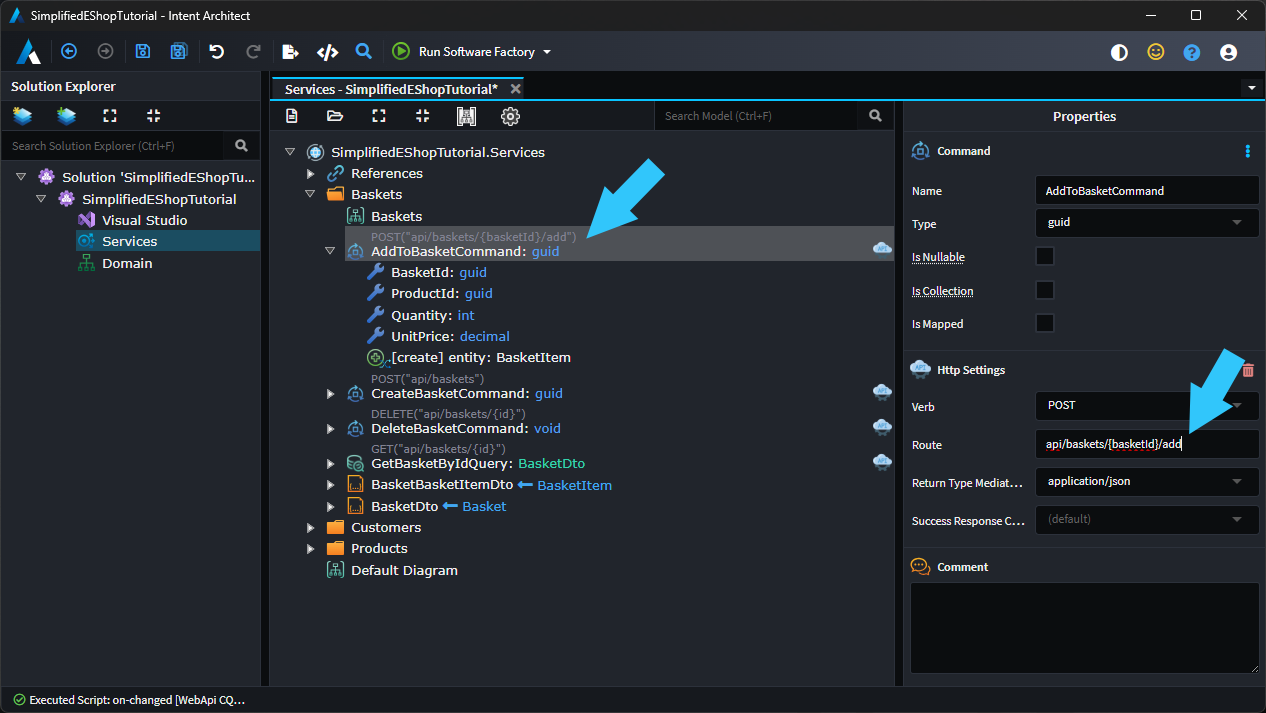Collapse the Baskets folder
The width and height of the screenshot is (1266, 713).
coord(310,195)
